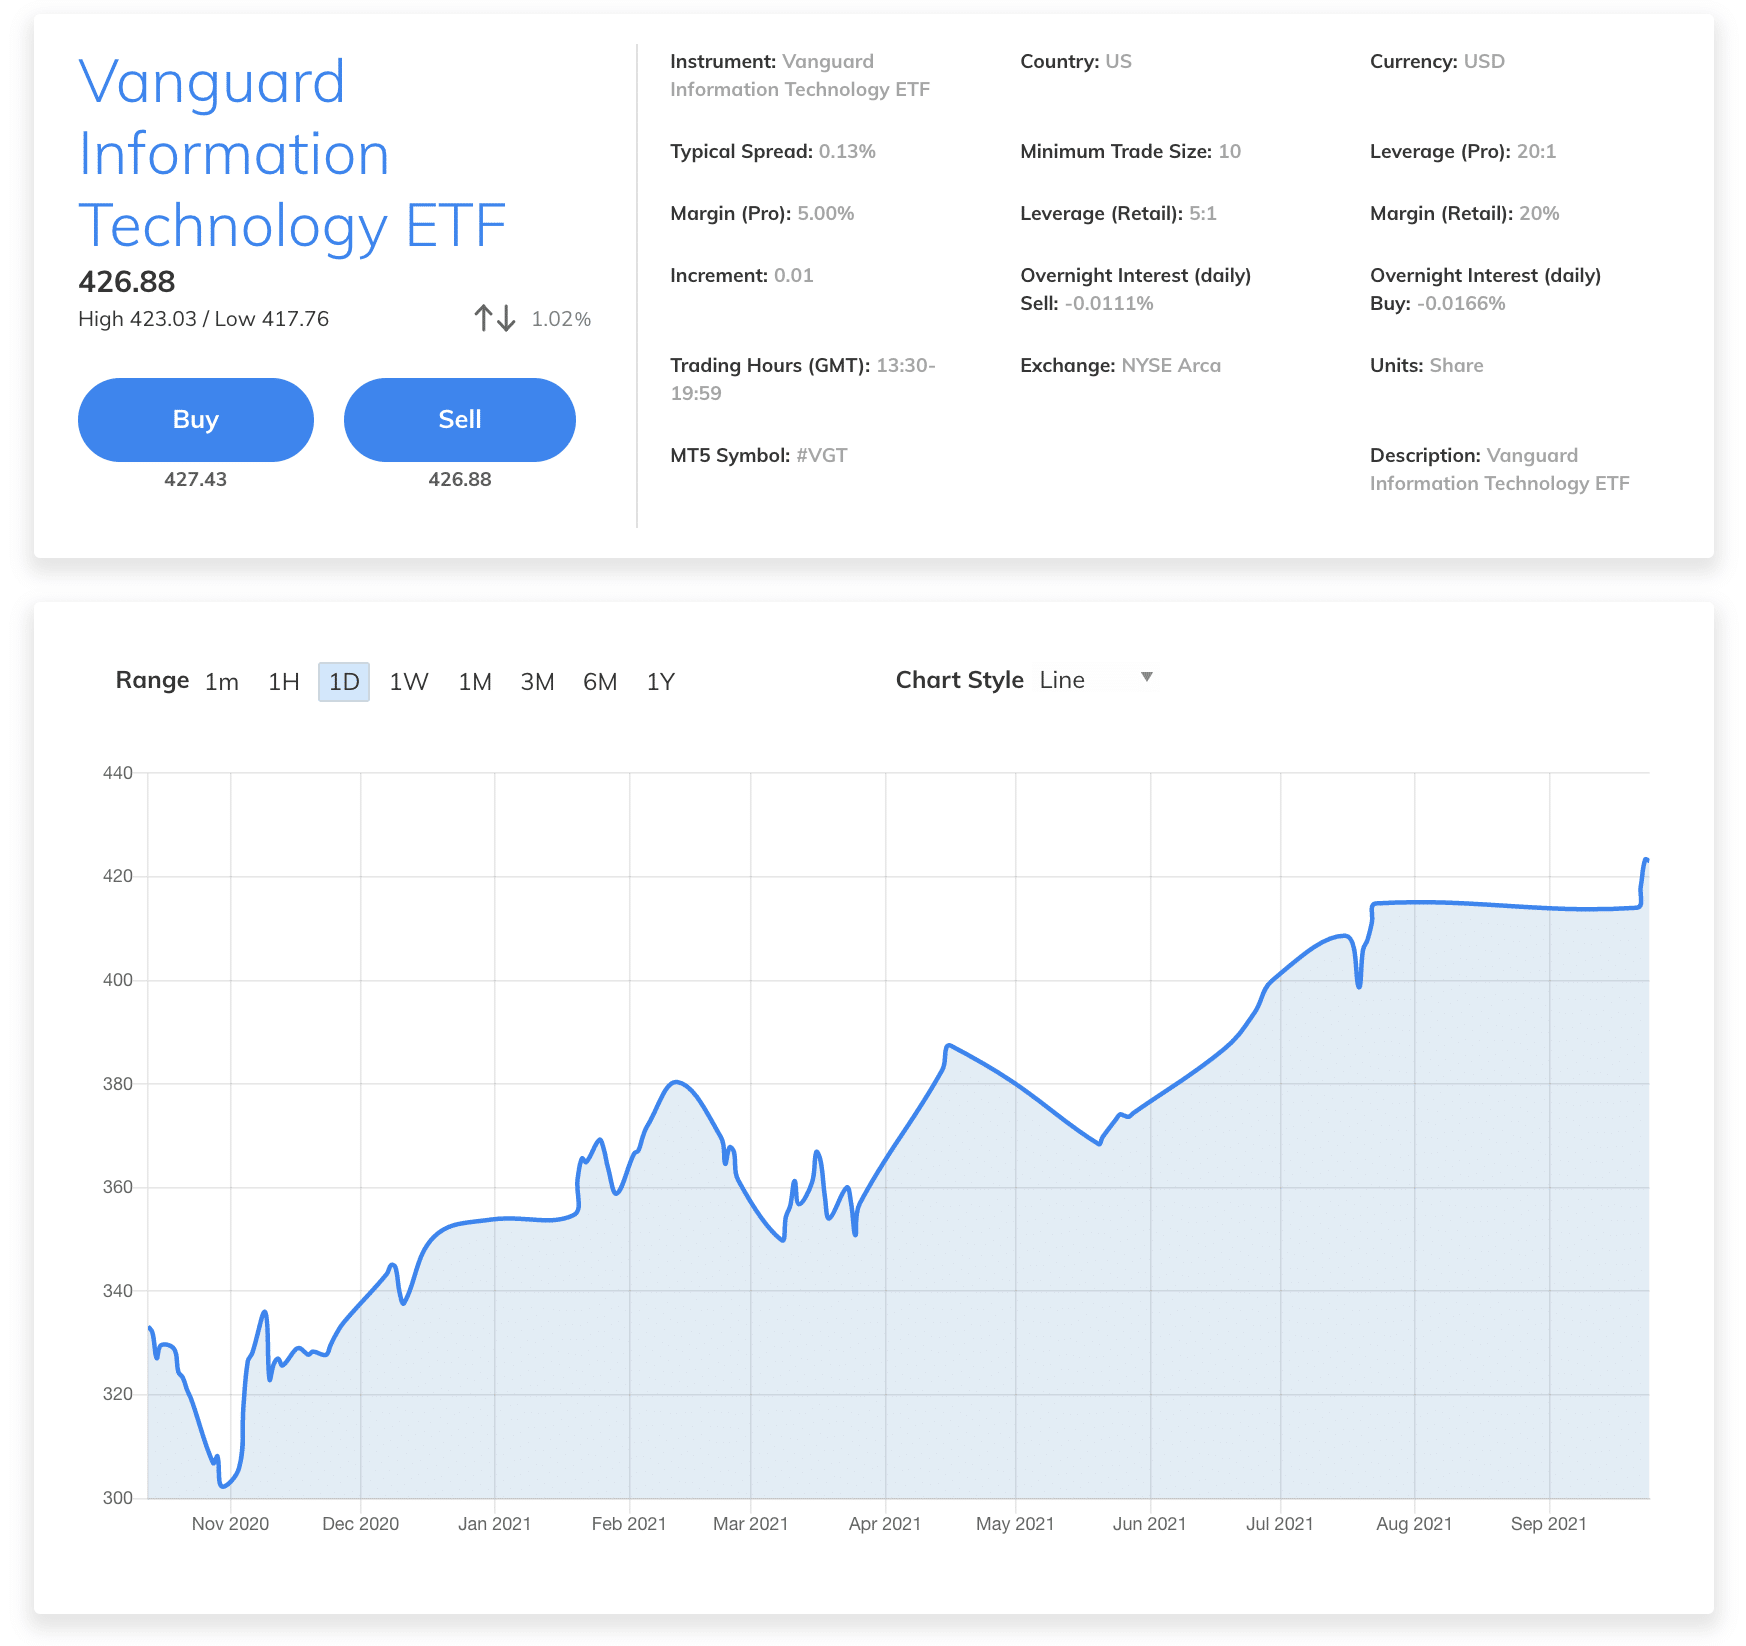Show the 1Y chart range
Screen dimensions: 1746x1646
pos(660,682)
